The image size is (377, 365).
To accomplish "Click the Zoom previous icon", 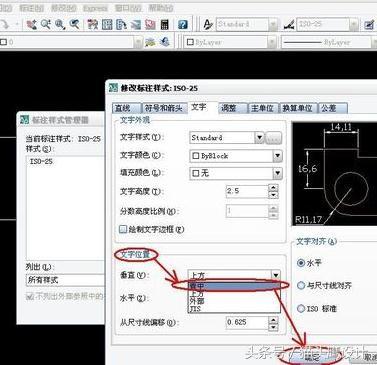I will (x=75, y=24).
